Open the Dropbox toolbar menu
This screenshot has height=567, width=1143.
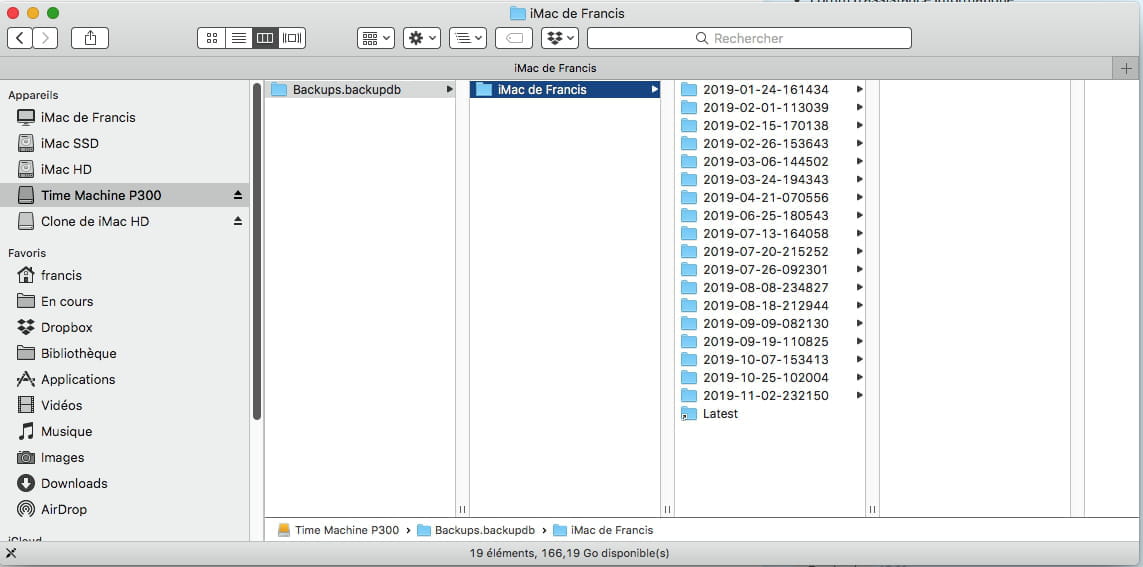(560, 38)
